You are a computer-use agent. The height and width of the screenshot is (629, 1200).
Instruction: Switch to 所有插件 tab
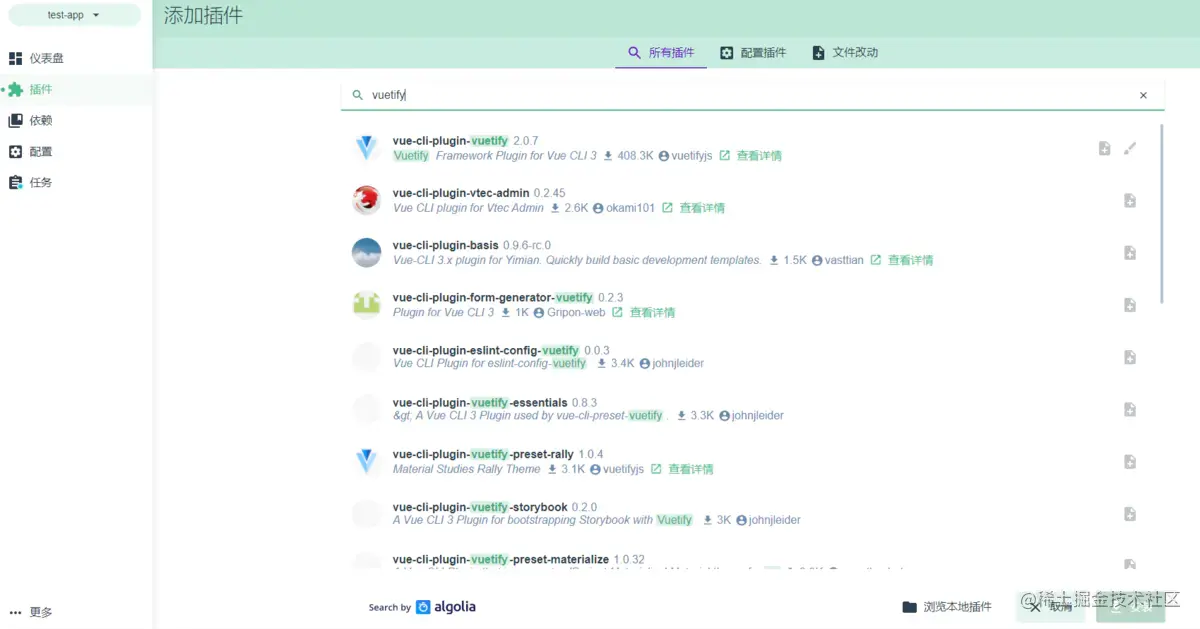660,52
